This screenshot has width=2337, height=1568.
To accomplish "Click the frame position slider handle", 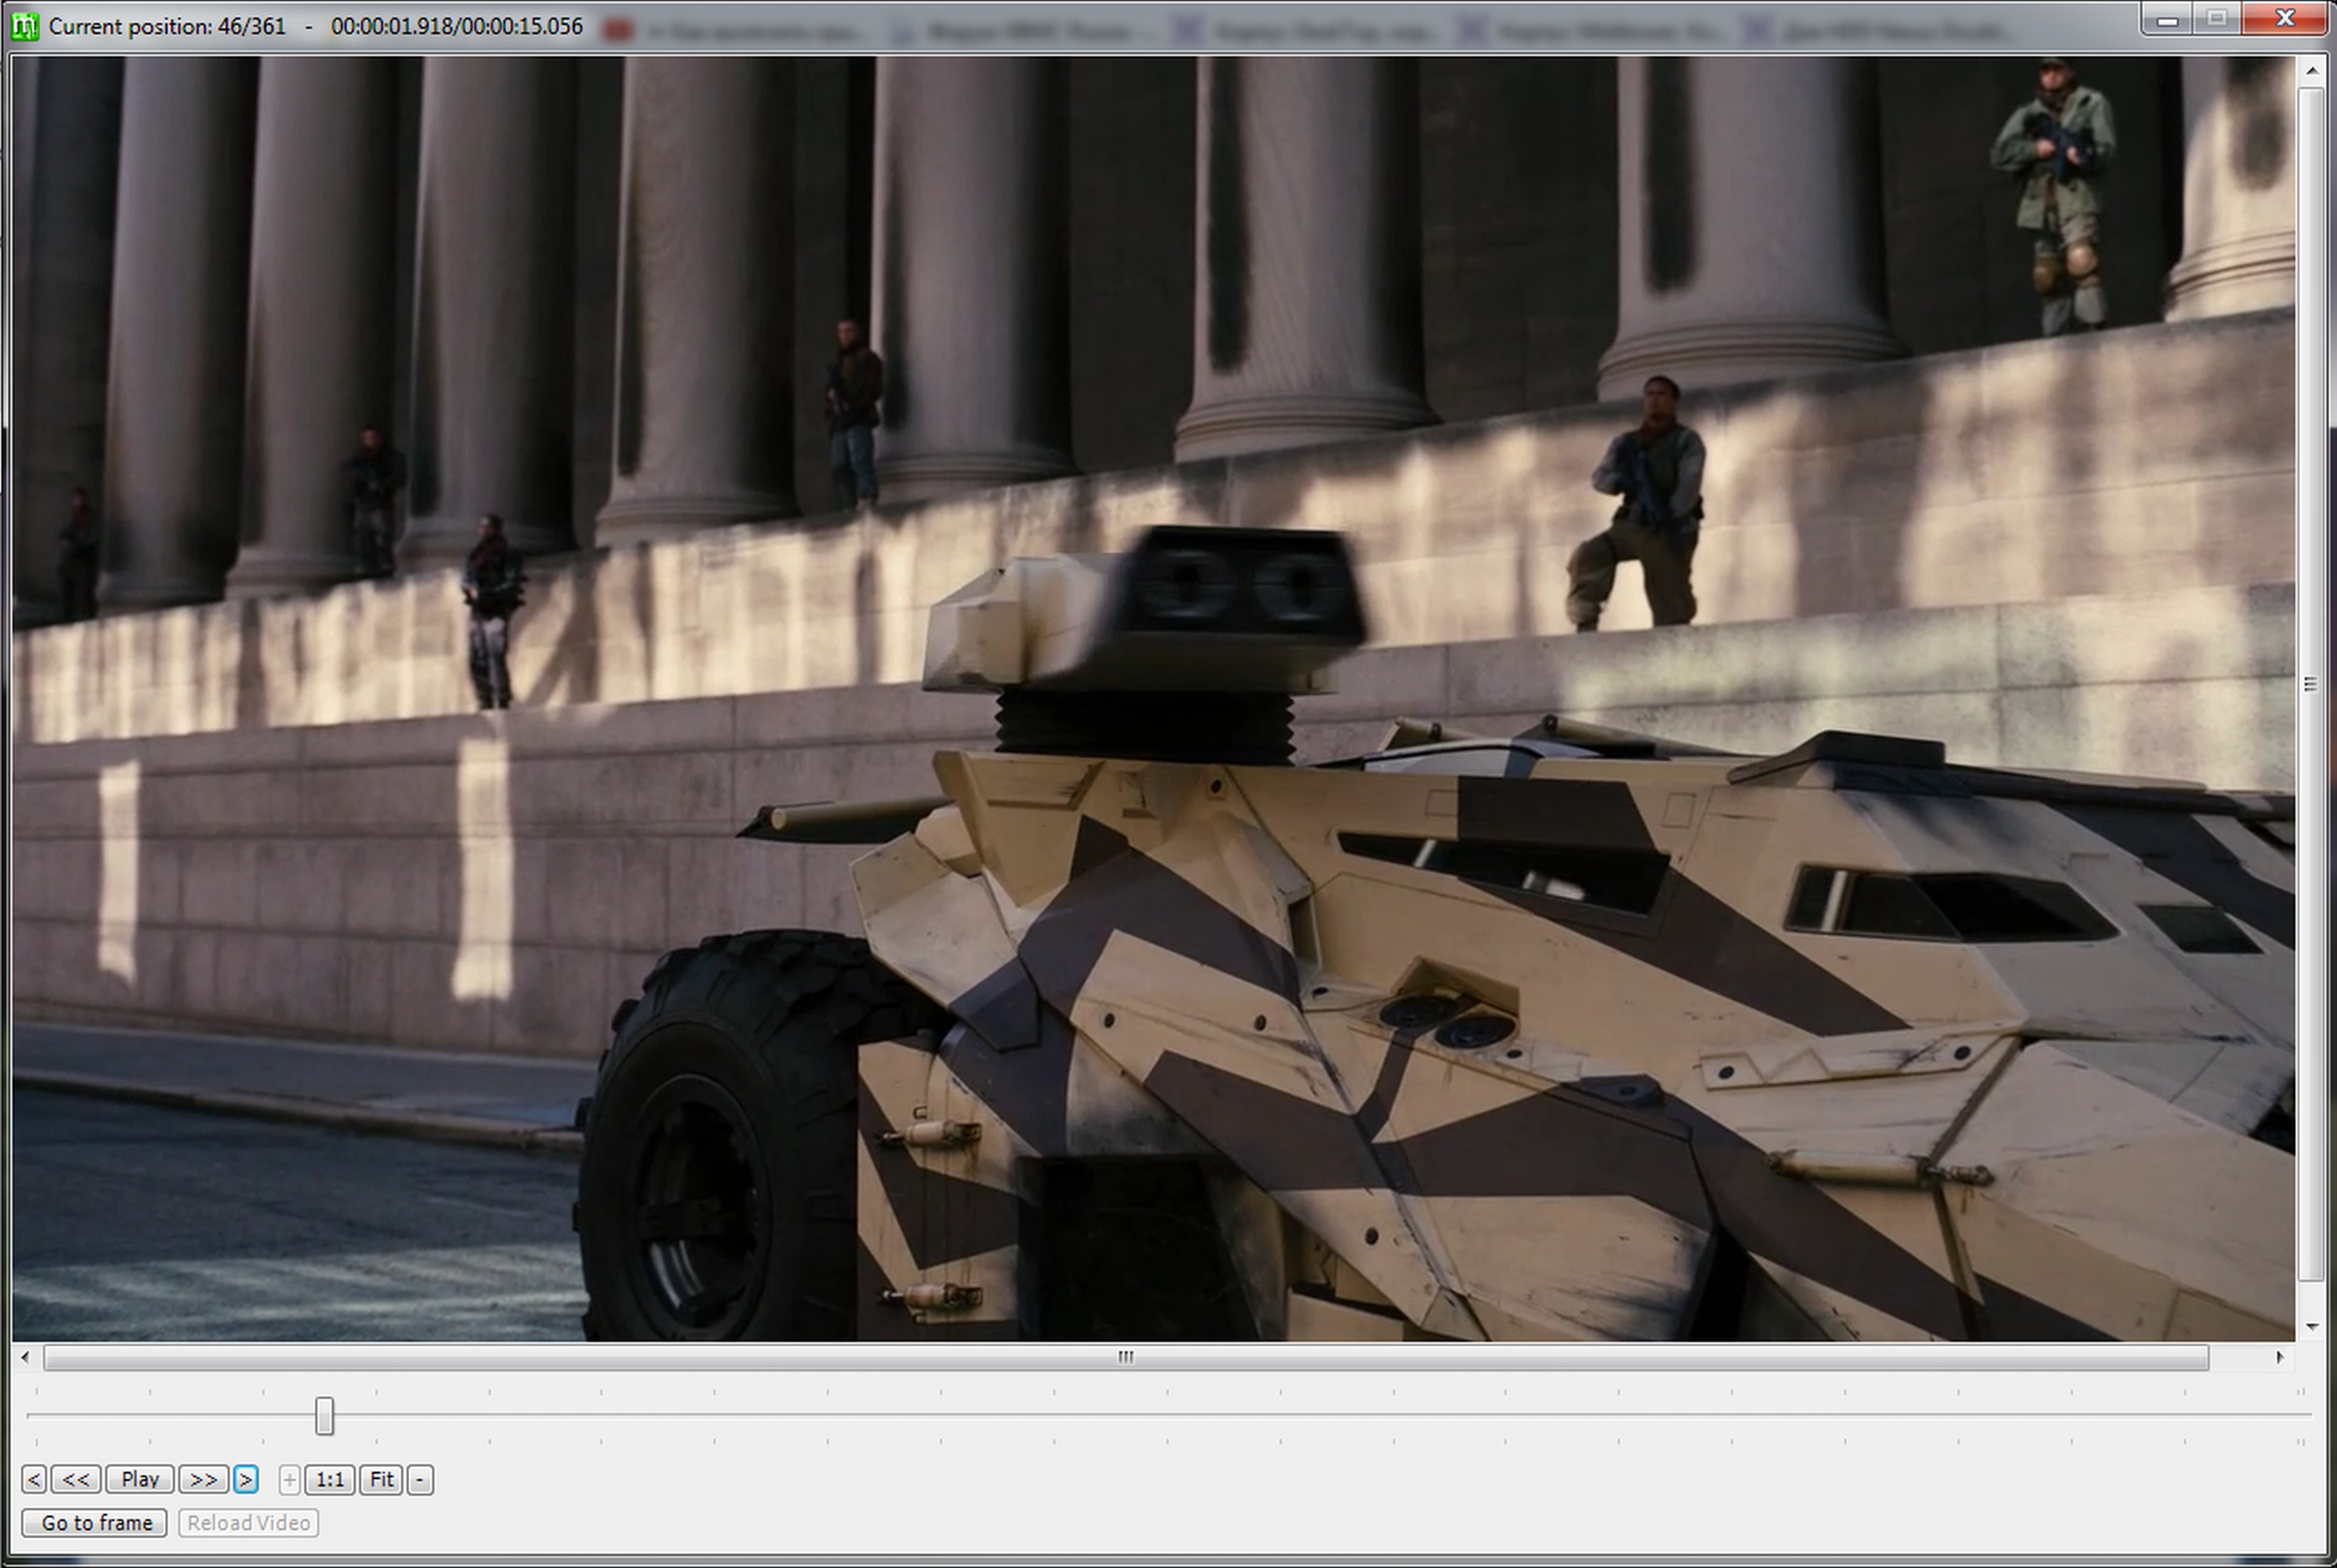I will [324, 1416].
